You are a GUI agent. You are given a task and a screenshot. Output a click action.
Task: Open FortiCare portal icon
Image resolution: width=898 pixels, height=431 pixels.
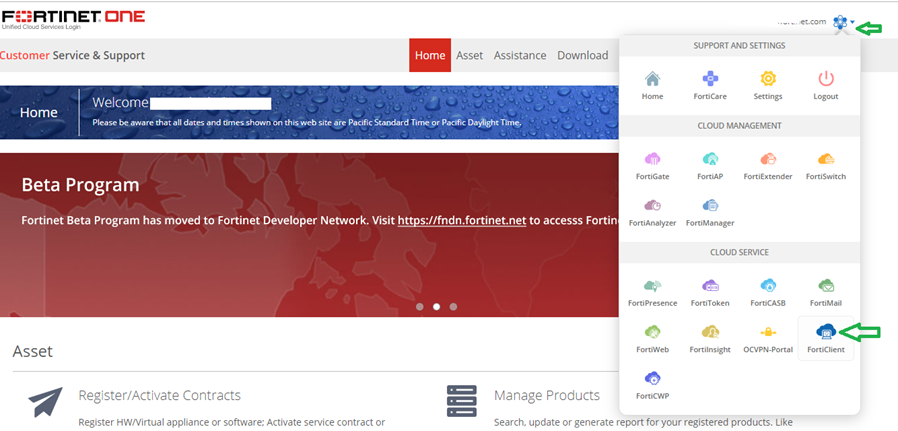[x=710, y=79]
